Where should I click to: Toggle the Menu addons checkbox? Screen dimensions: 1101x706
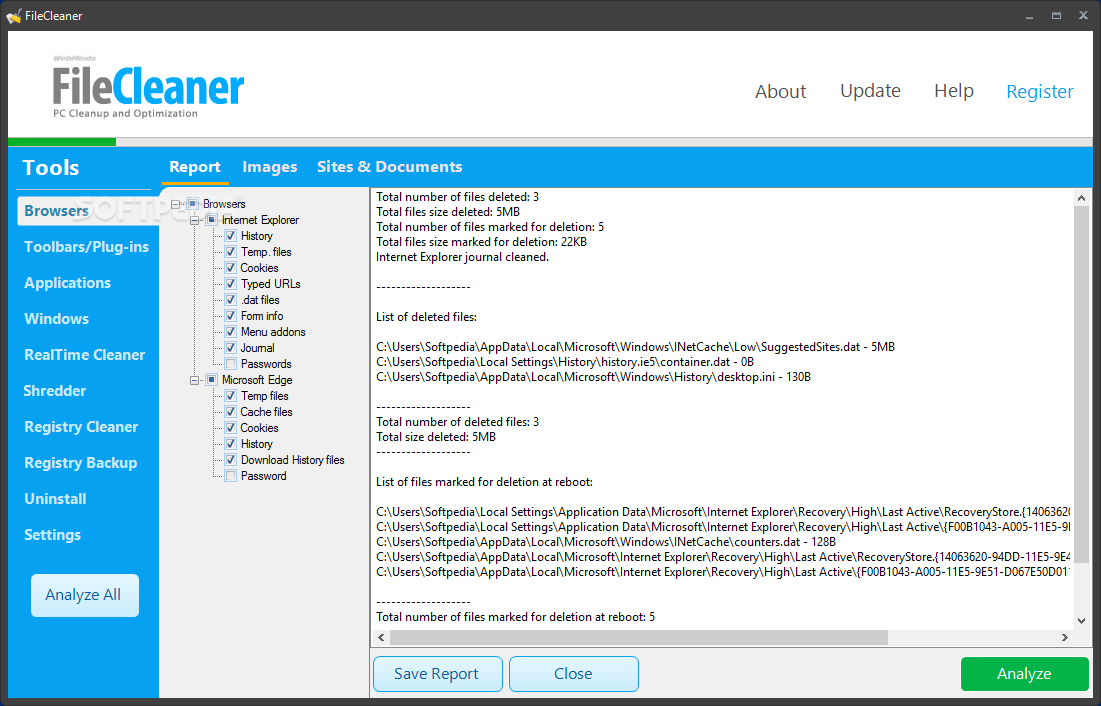pos(230,332)
